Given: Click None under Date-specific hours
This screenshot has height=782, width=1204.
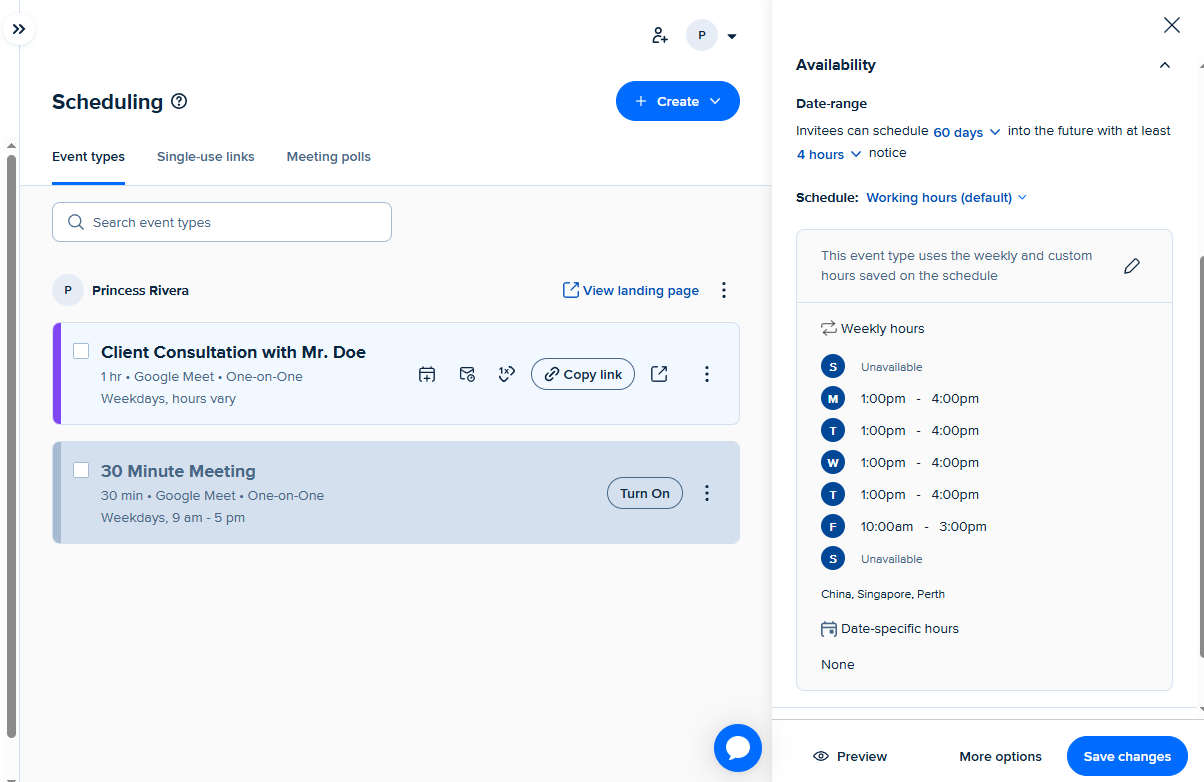Looking at the screenshot, I should coord(838,664).
